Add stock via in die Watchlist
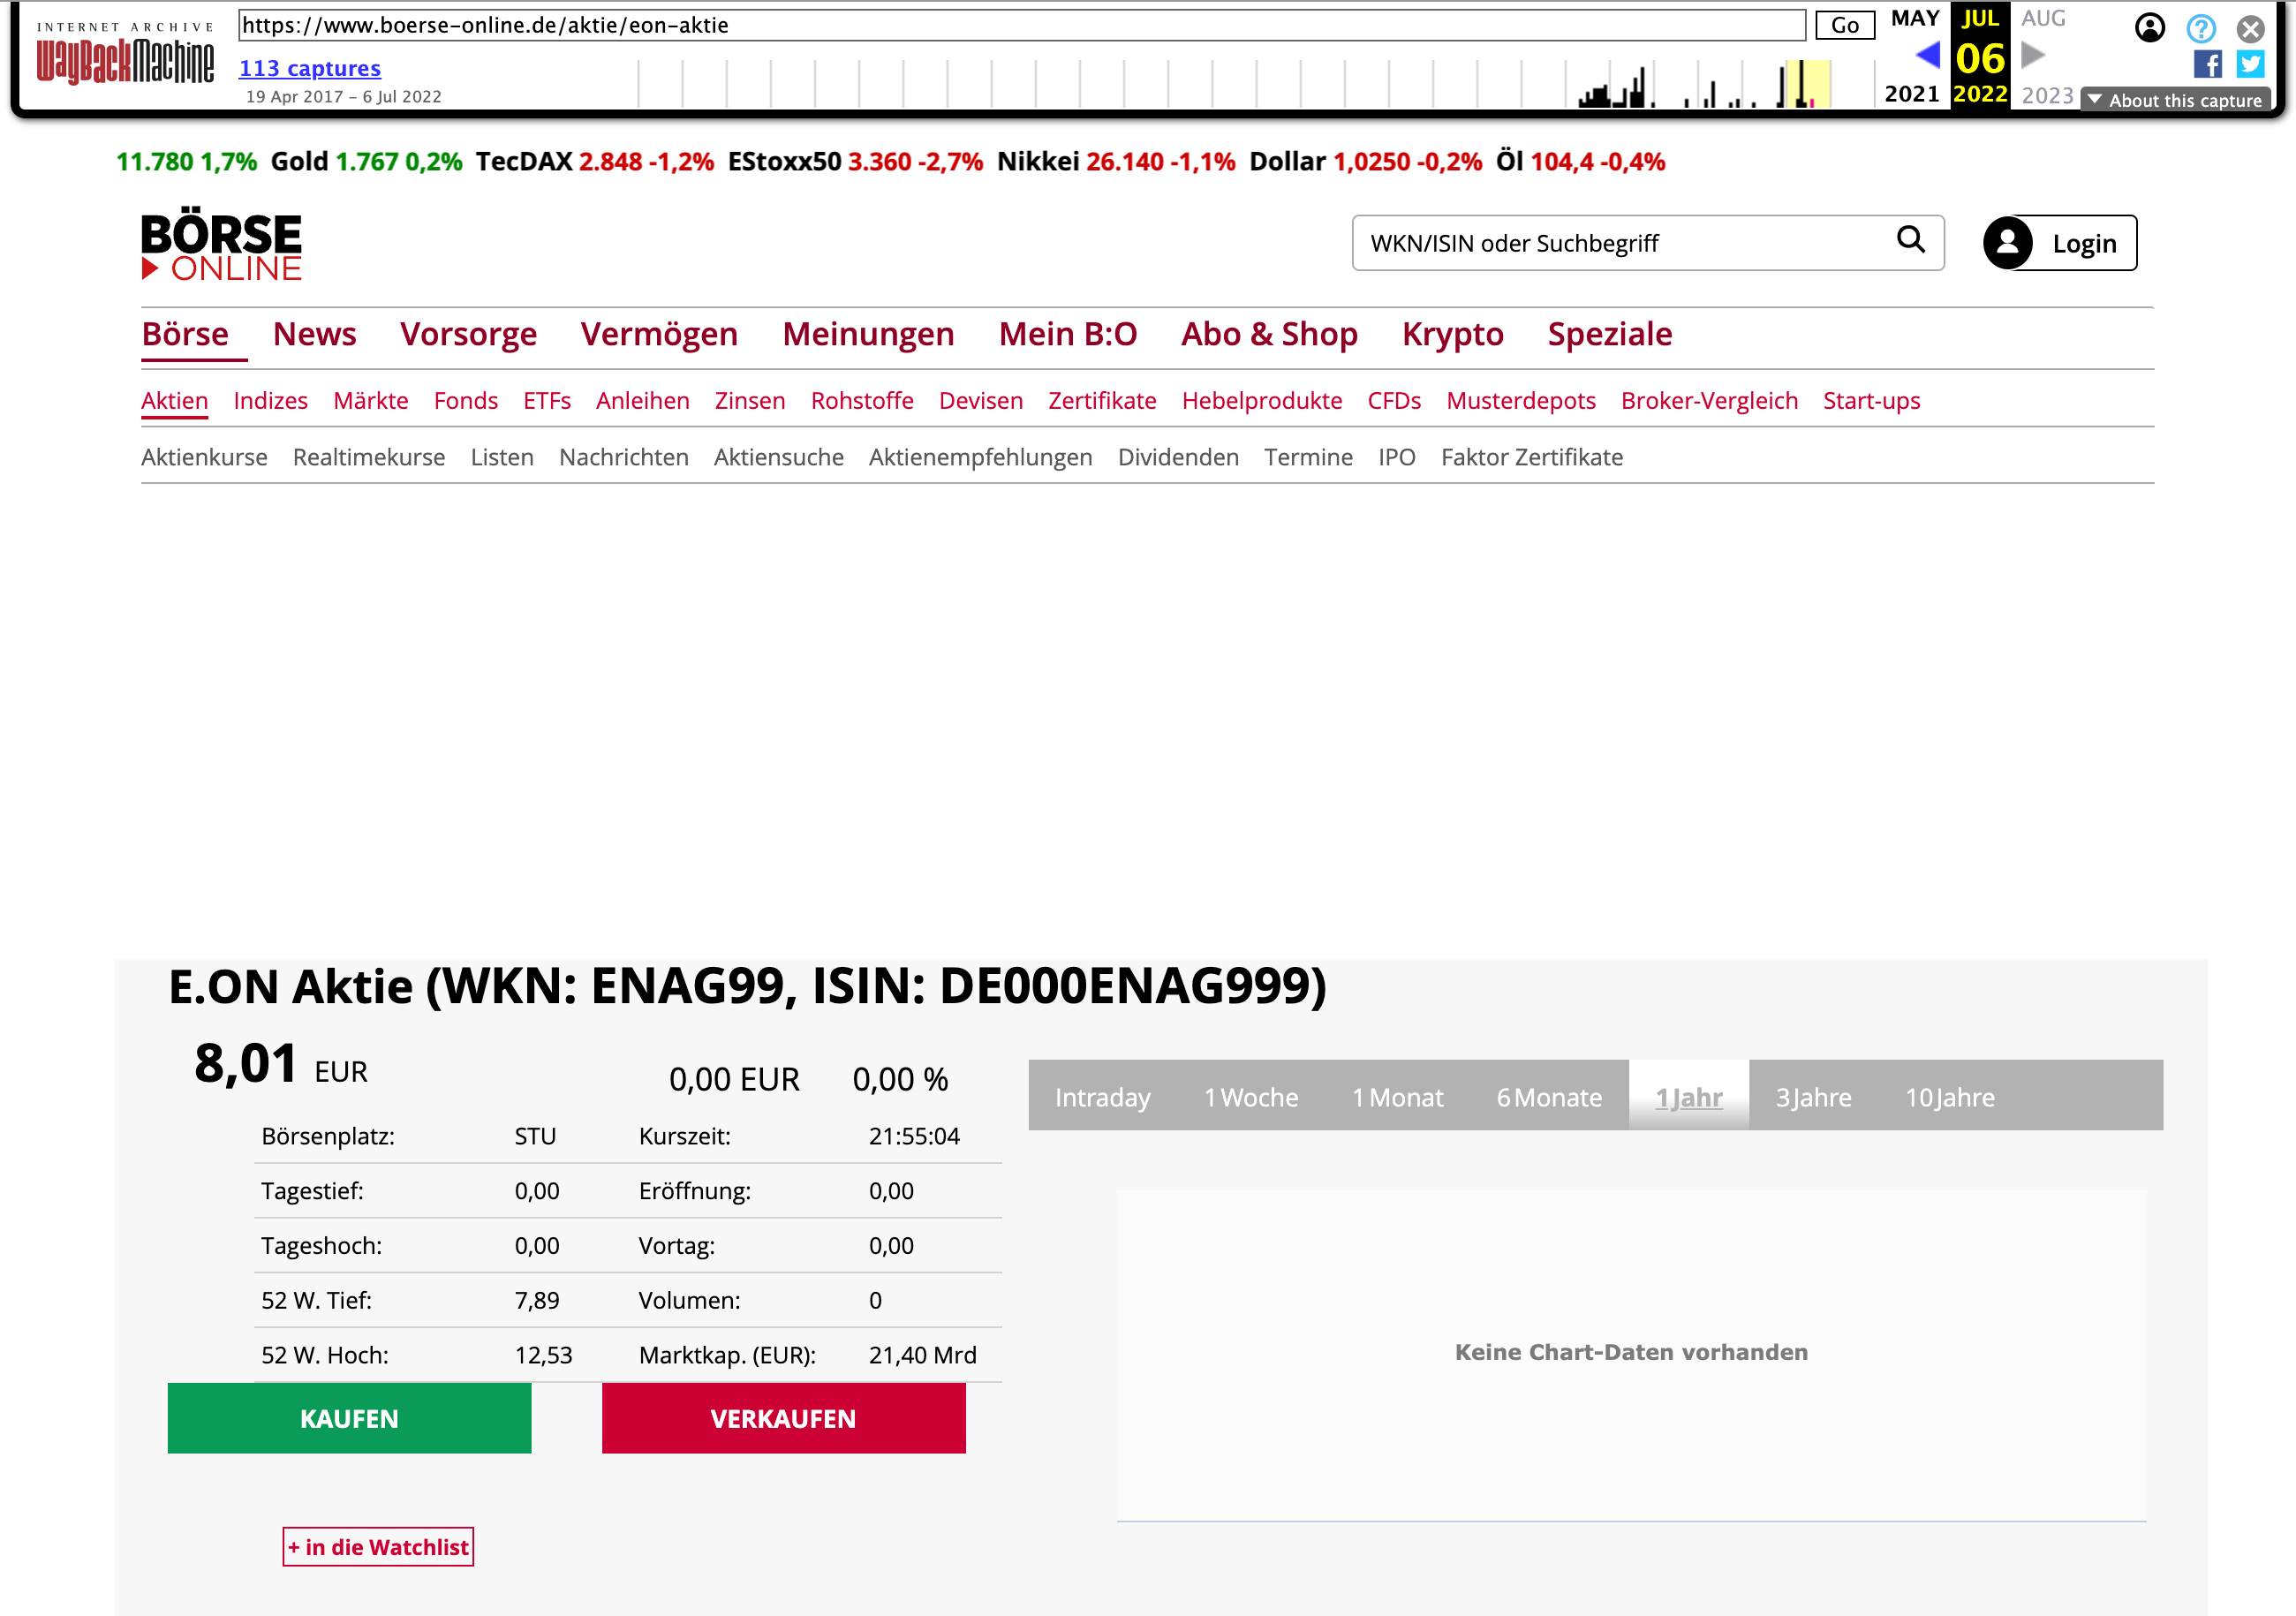The width and height of the screenshot is (2296, 1616). (x=378, y=1546)
